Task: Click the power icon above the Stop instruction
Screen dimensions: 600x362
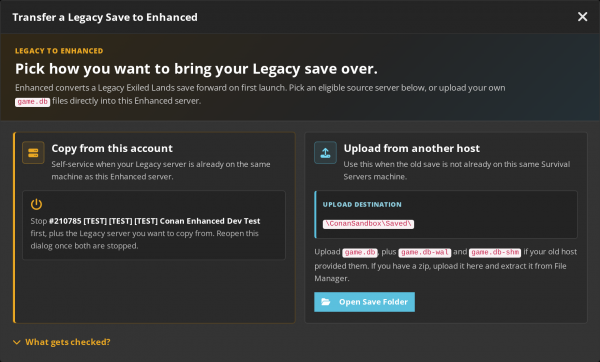Action: [36, 204]
